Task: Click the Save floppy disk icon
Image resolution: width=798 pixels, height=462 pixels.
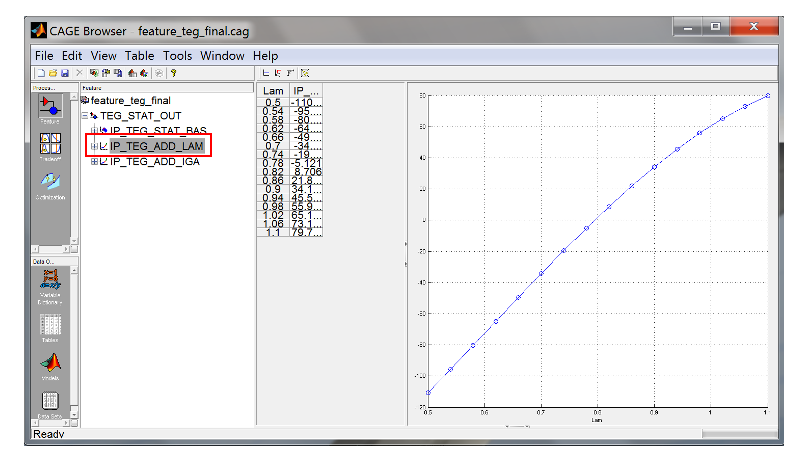Action: 65,73
